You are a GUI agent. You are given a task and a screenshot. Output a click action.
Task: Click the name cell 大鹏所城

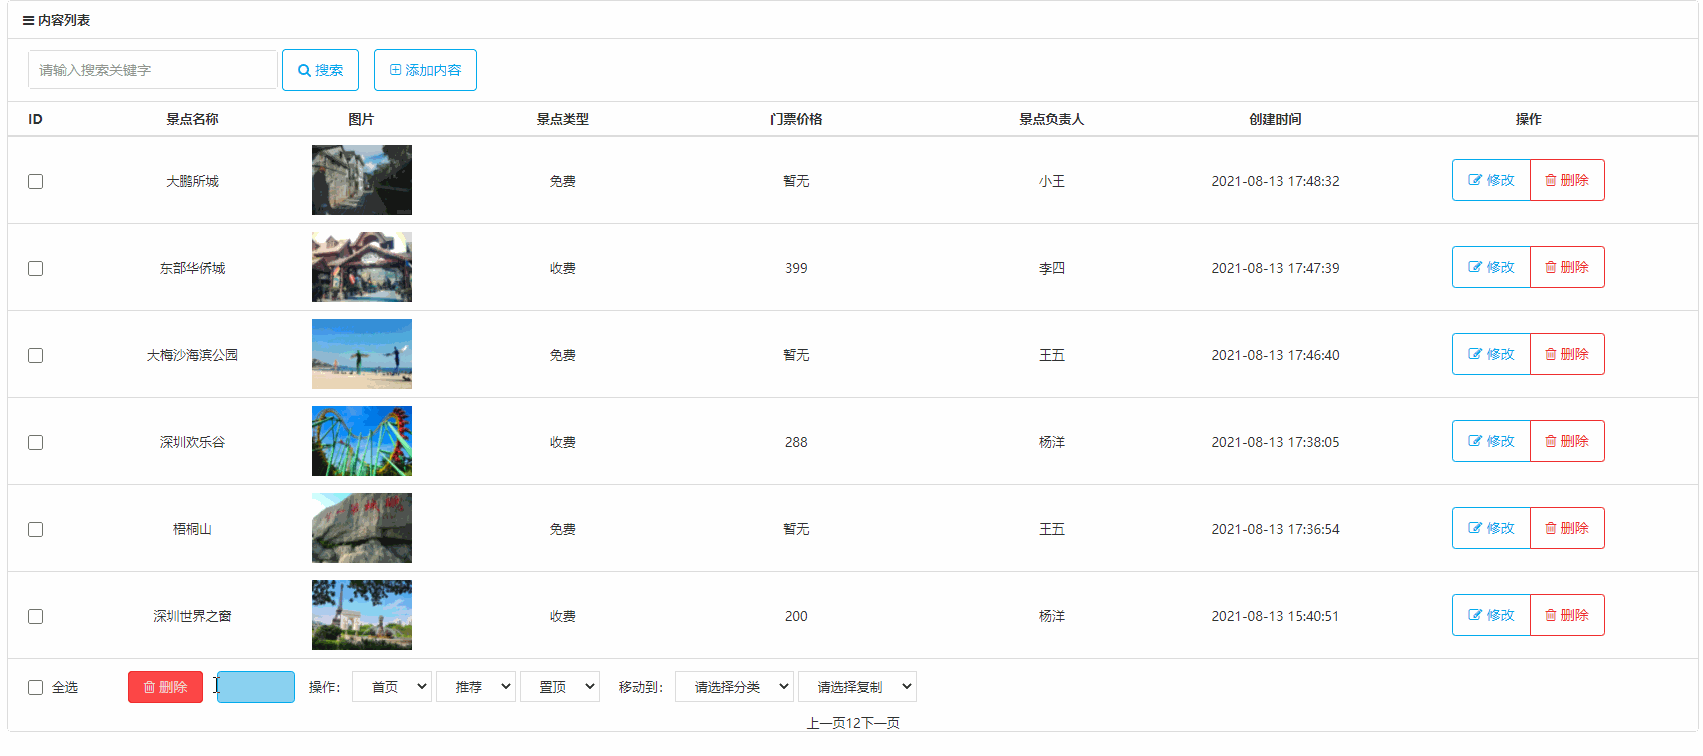point(192,181)
